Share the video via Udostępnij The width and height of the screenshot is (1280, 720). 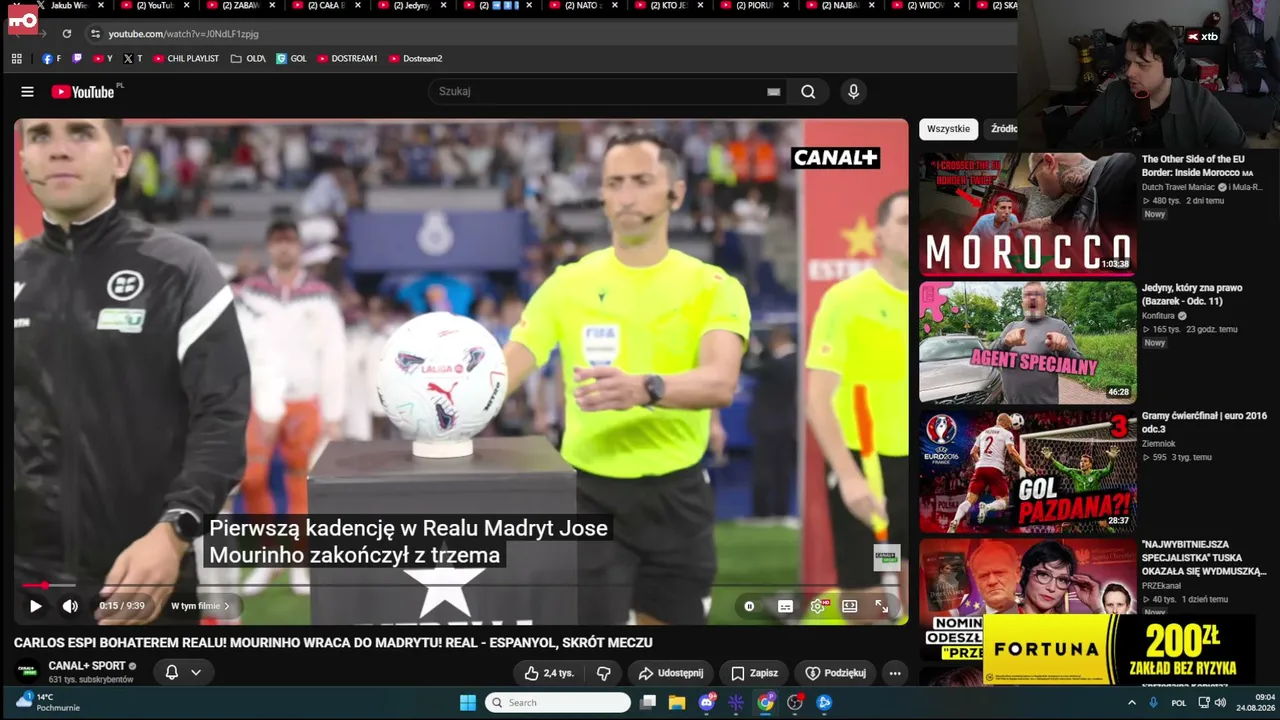671,673
